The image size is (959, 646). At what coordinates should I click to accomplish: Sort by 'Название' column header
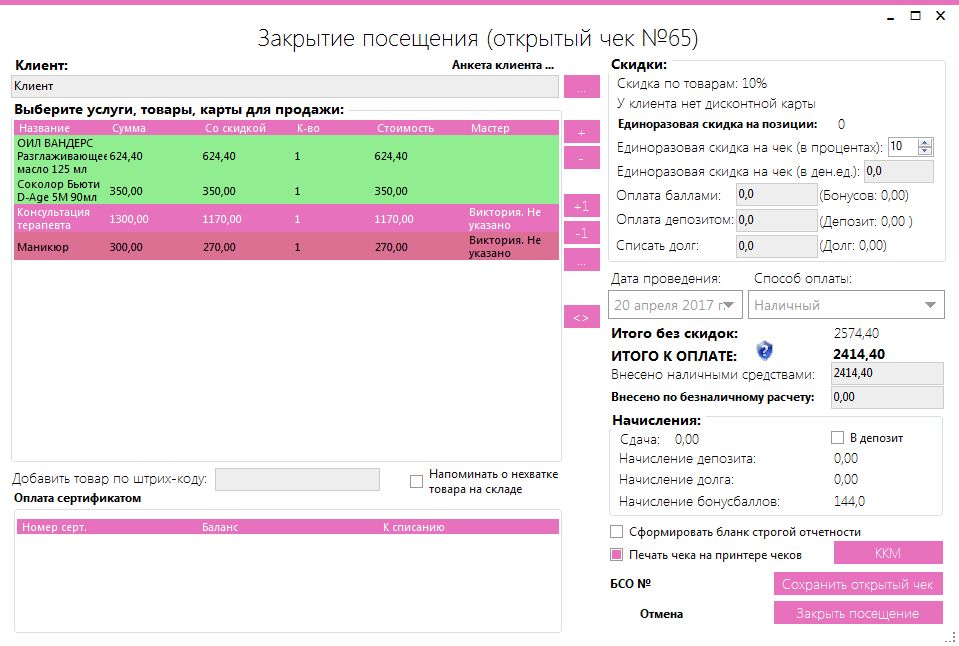tap(45, 128)
